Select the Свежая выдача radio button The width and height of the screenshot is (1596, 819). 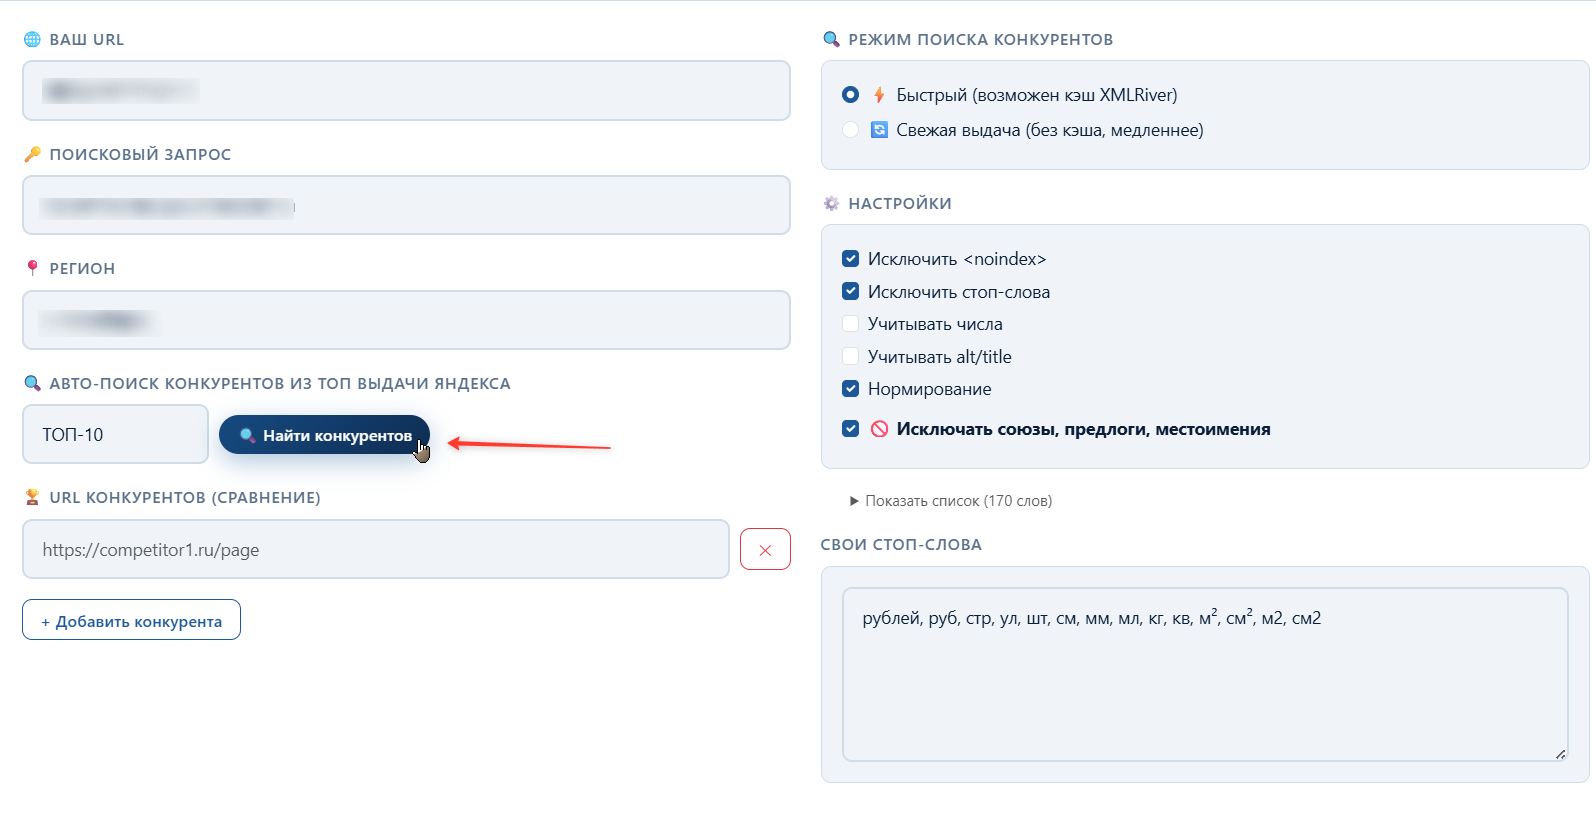[850, 130]
